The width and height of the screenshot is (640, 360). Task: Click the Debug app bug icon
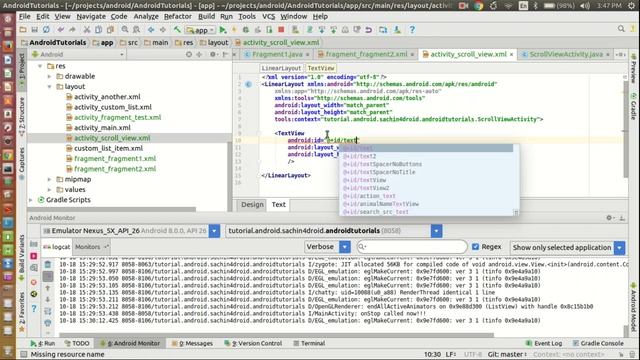coord(246,30)
